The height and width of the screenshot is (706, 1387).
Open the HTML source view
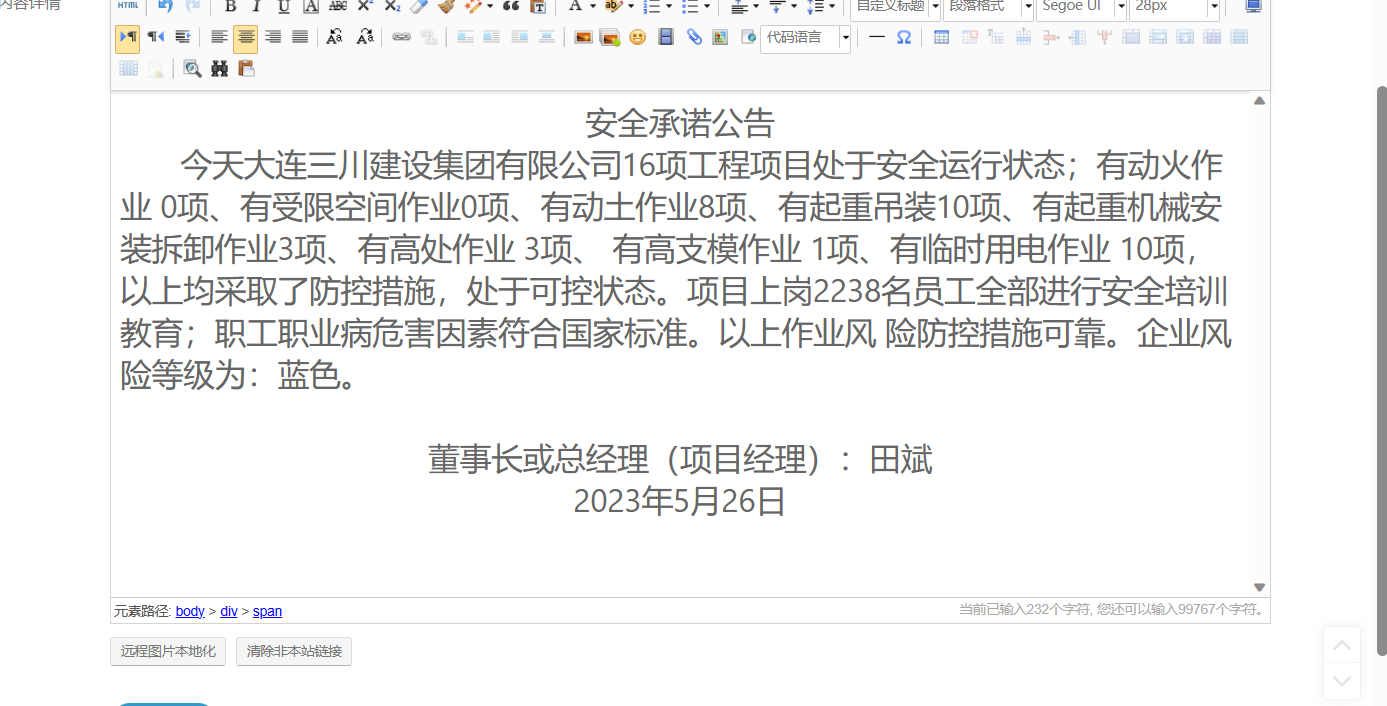click(127, 6)
